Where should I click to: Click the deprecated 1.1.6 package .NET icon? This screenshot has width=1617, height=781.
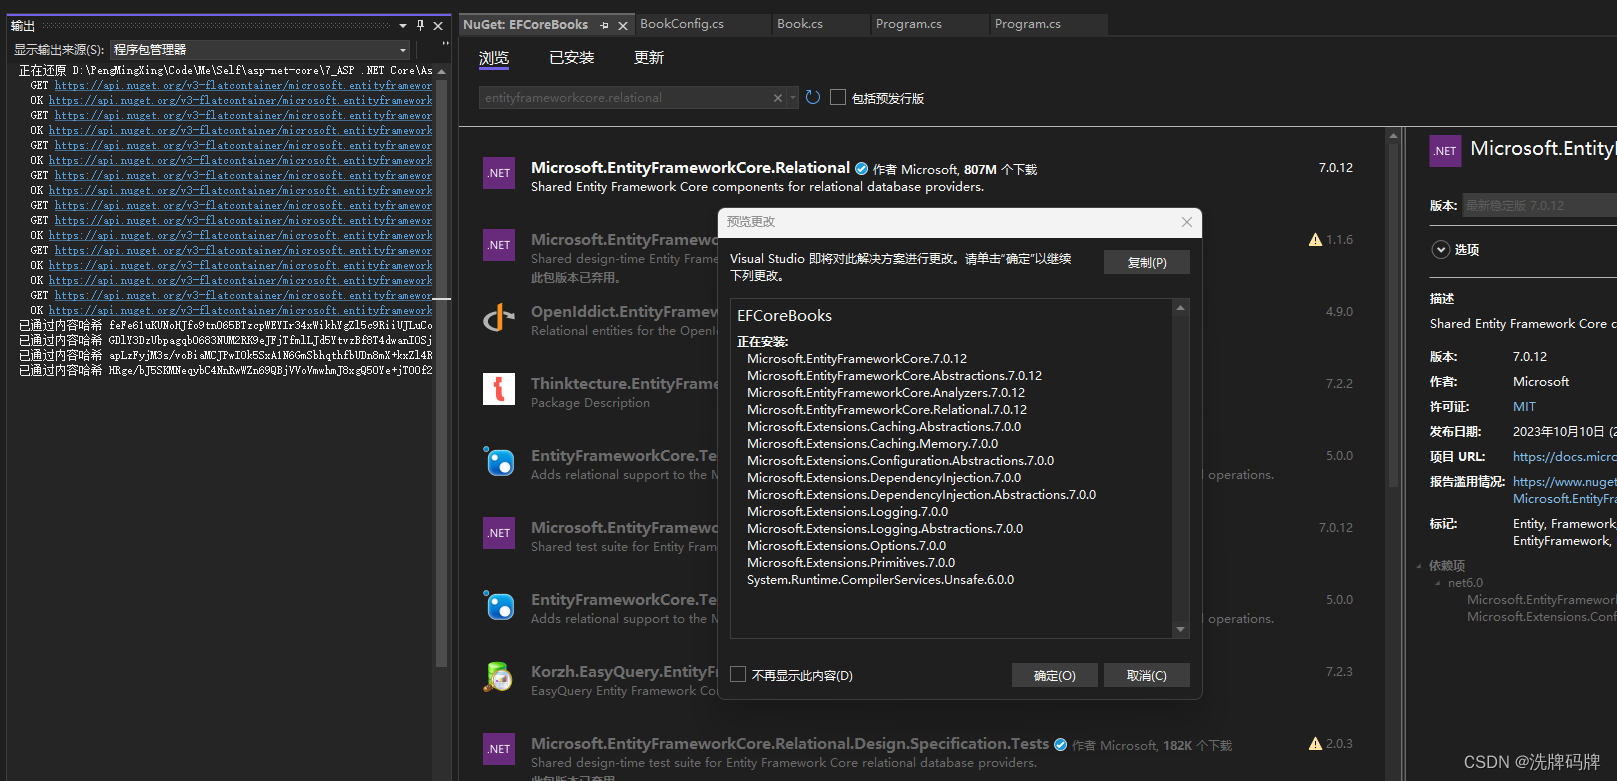[499, 245]
